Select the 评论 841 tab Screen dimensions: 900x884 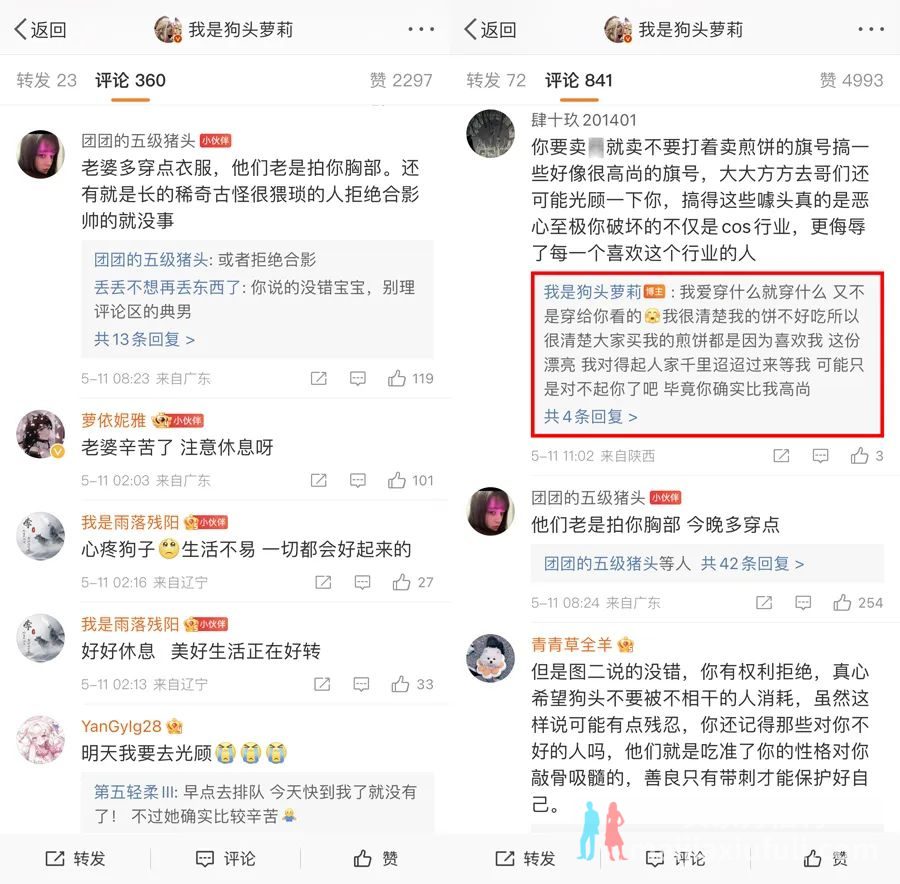click(579, 80)
